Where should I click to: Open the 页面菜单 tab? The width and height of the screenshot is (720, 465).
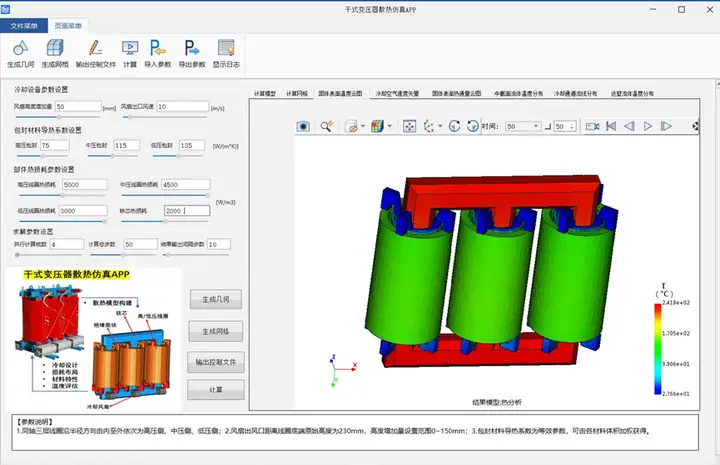pos(68,26)
